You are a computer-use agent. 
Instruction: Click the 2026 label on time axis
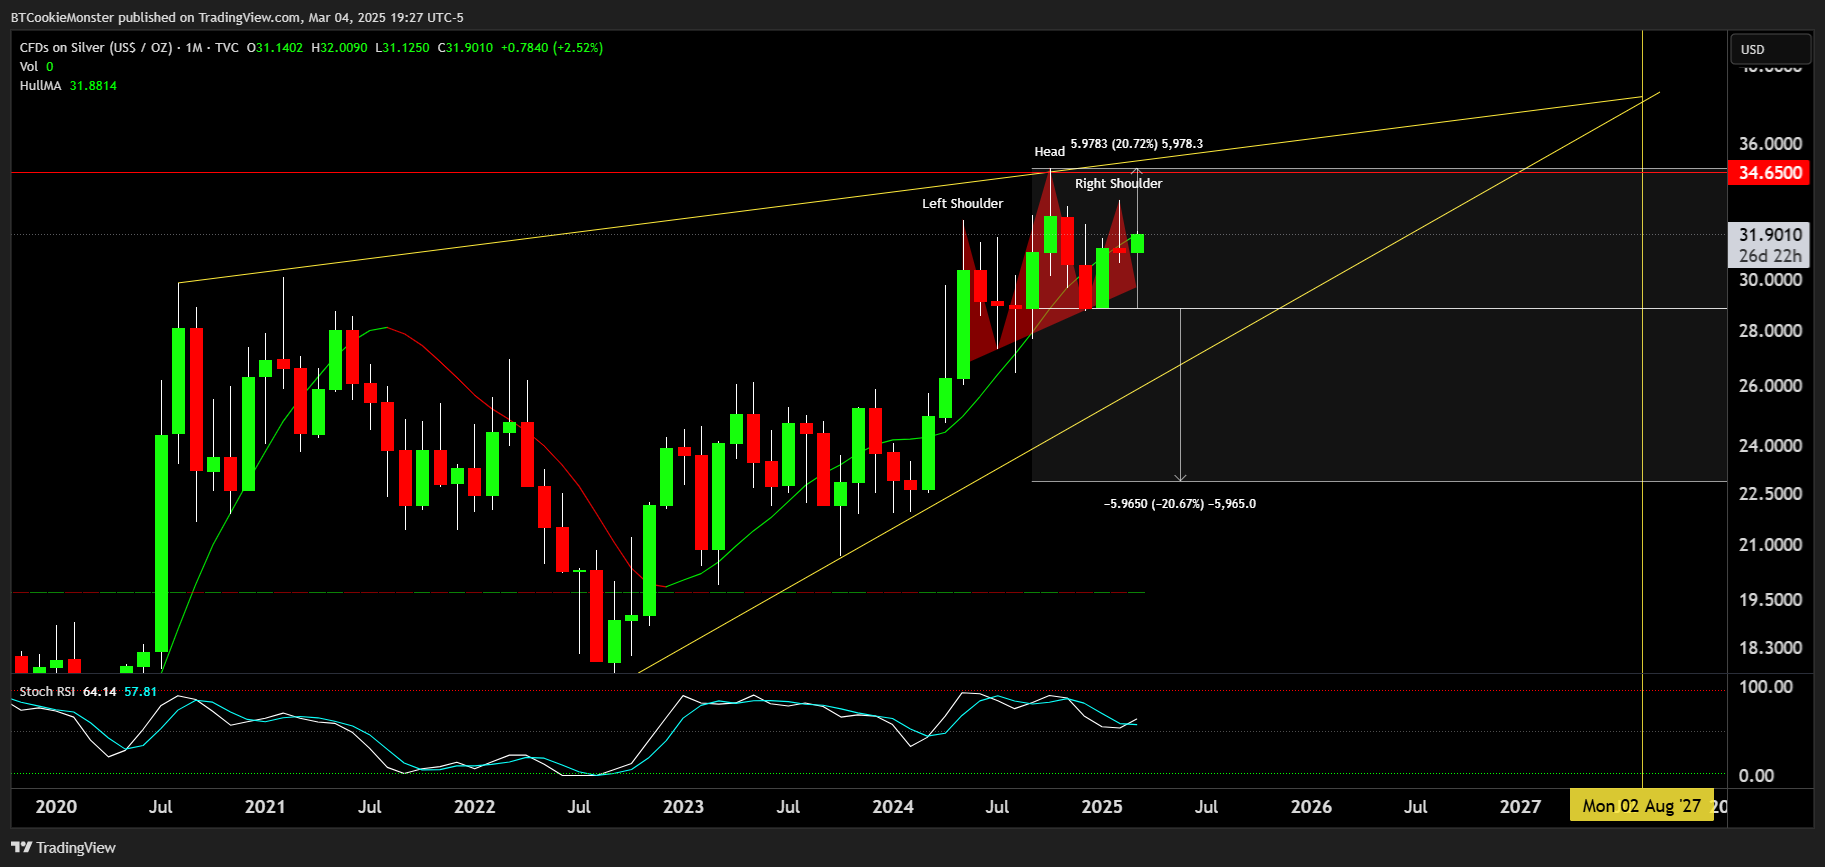point(1311,807)
